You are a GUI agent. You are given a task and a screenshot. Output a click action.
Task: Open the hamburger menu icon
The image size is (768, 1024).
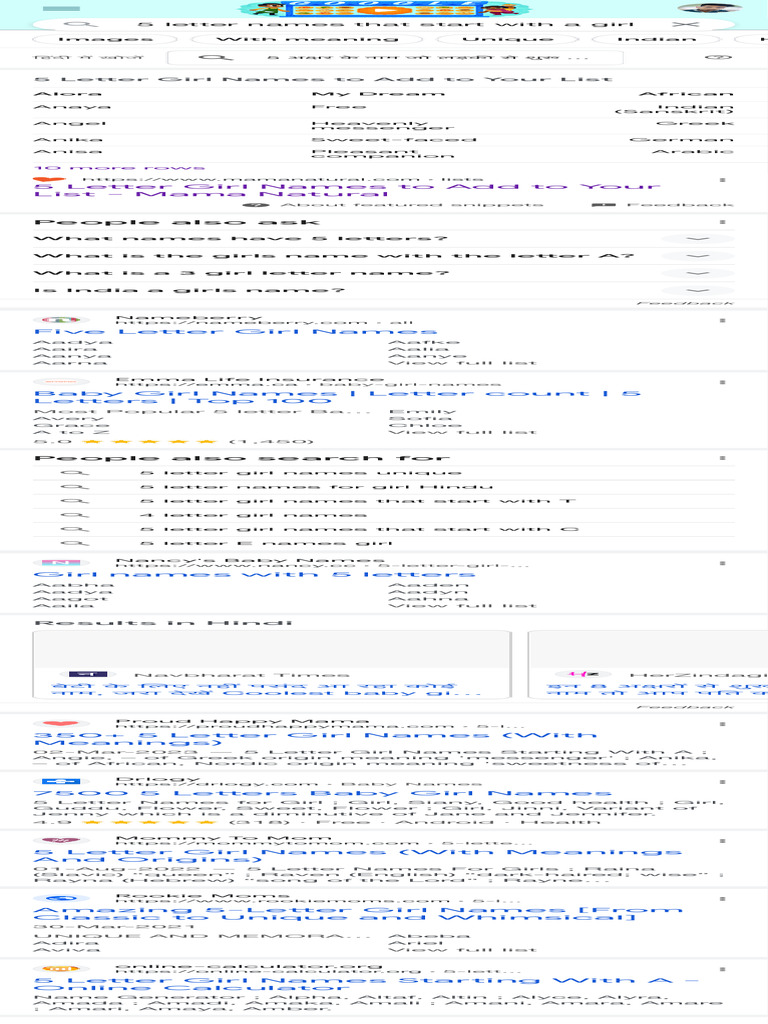(x=61, y=8)
